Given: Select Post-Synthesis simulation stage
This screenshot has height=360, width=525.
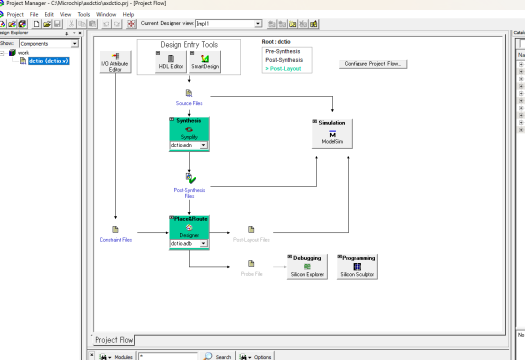Looking at the screenshot, I should 284,60.
